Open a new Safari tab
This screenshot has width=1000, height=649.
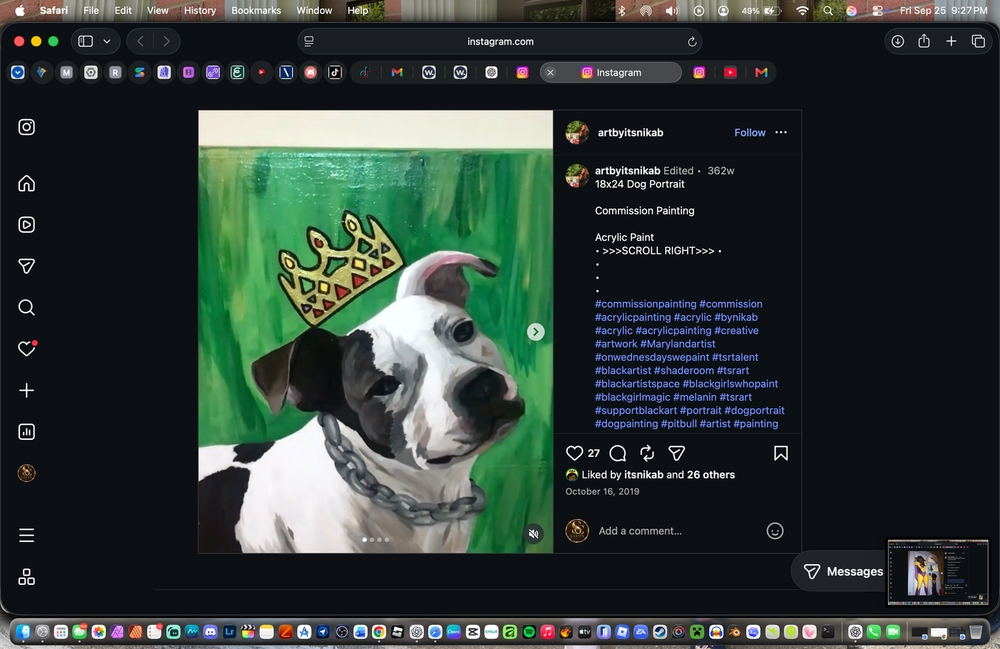point(951,41)
